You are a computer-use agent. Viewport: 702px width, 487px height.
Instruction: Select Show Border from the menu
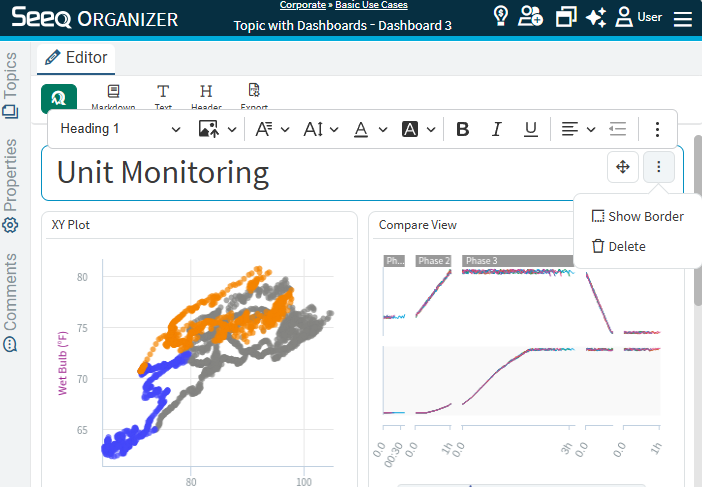coord(637,216)
